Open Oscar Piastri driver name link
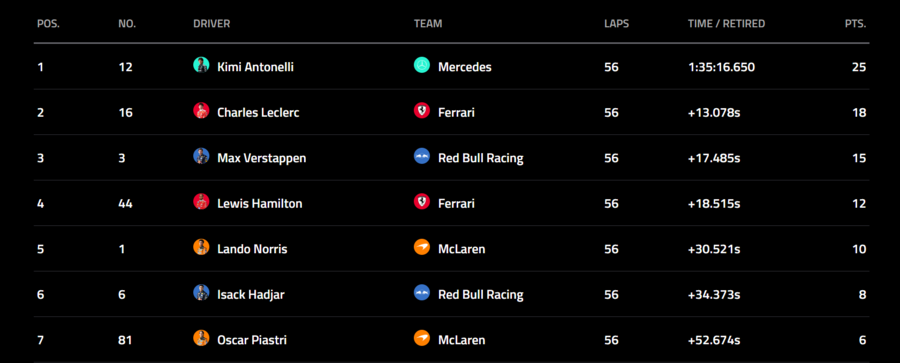This screenshot has width=900, height=363. [x=252, y=340]
